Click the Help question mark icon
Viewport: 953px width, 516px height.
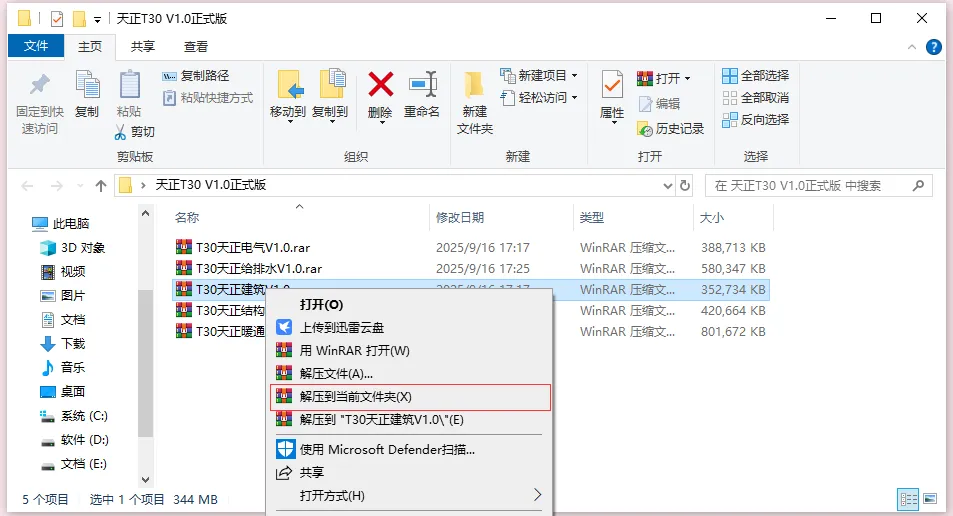[x=934, y=47]
